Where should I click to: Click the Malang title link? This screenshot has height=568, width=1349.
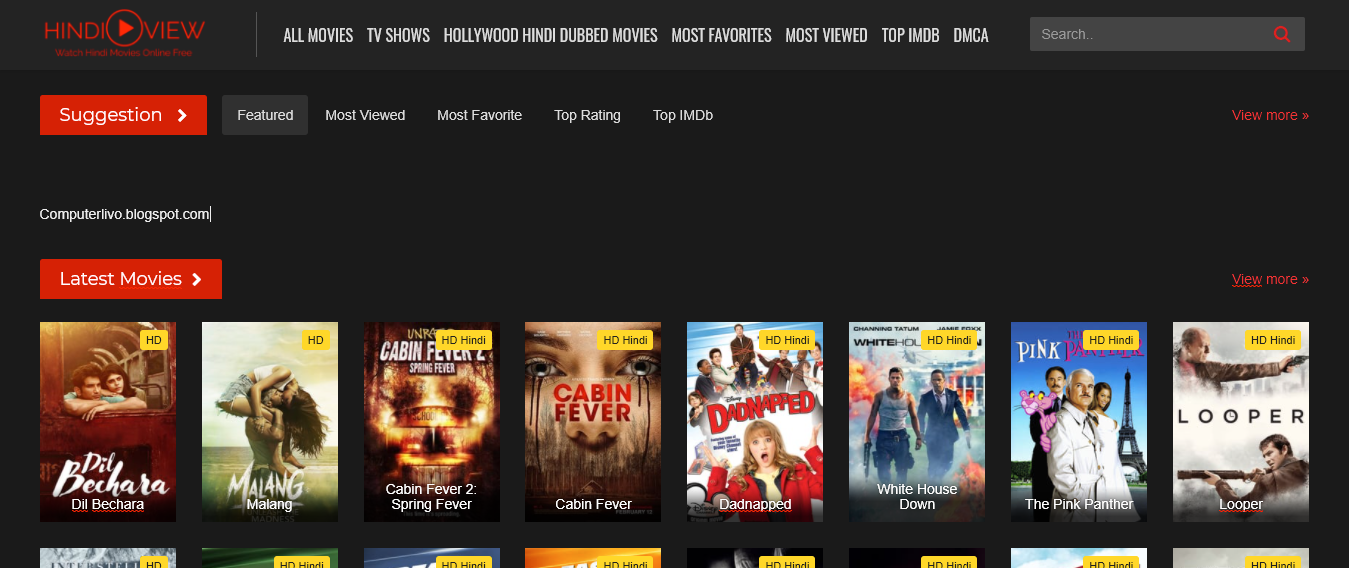coord(270,504)
